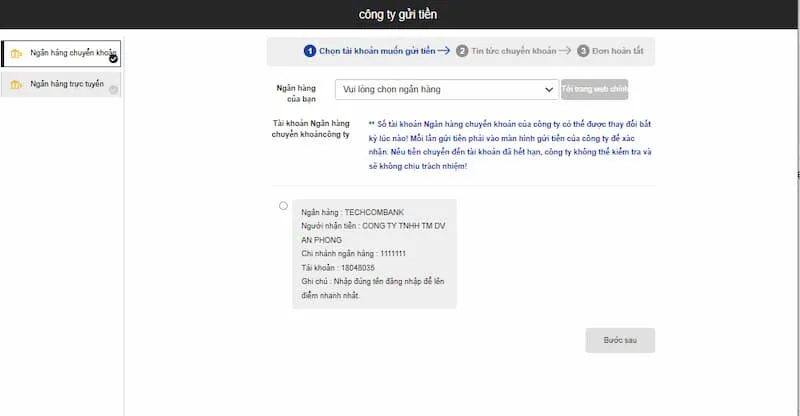The height and width of the screenshot is (416, 800).
Task: Click the gray button beside the bank dropdown
Action: (x=594, y=89)
